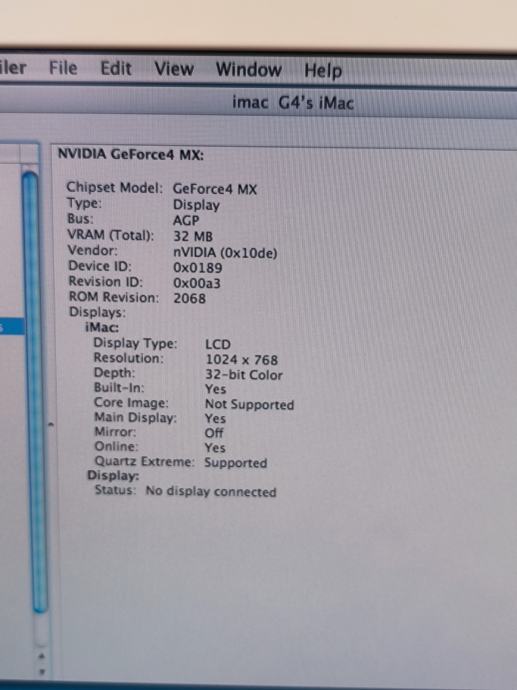517x690 pixels.
Task: Click the pane divider handle
Action: [51, 425]
